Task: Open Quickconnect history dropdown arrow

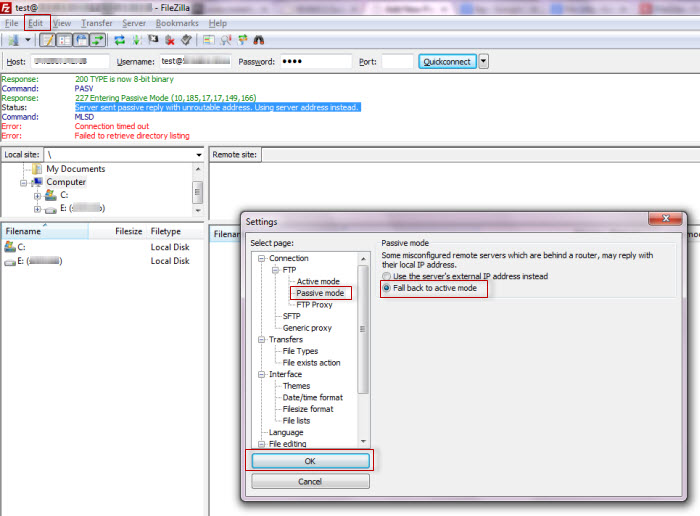Action: pos(483,62)
